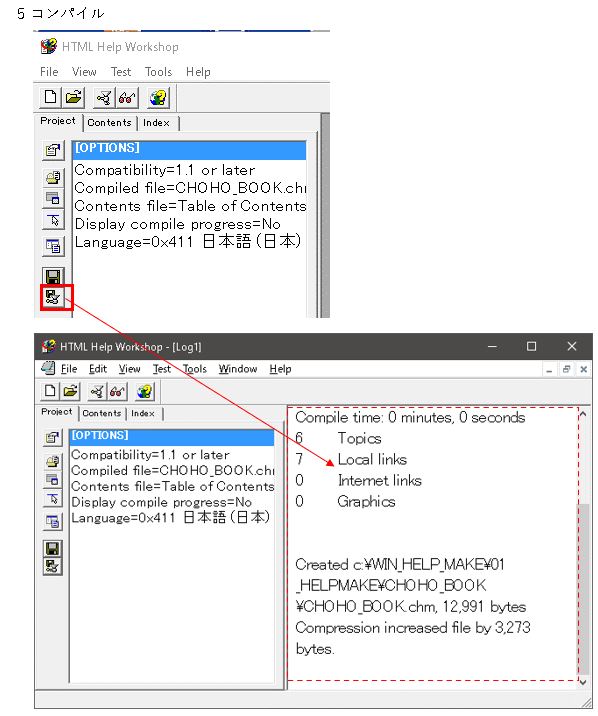Image resolution: width=598 pixels, height=716 pixels.
Task: Select 'Contents file=Table of Contents' in the top window
Action: pos(189,206)
